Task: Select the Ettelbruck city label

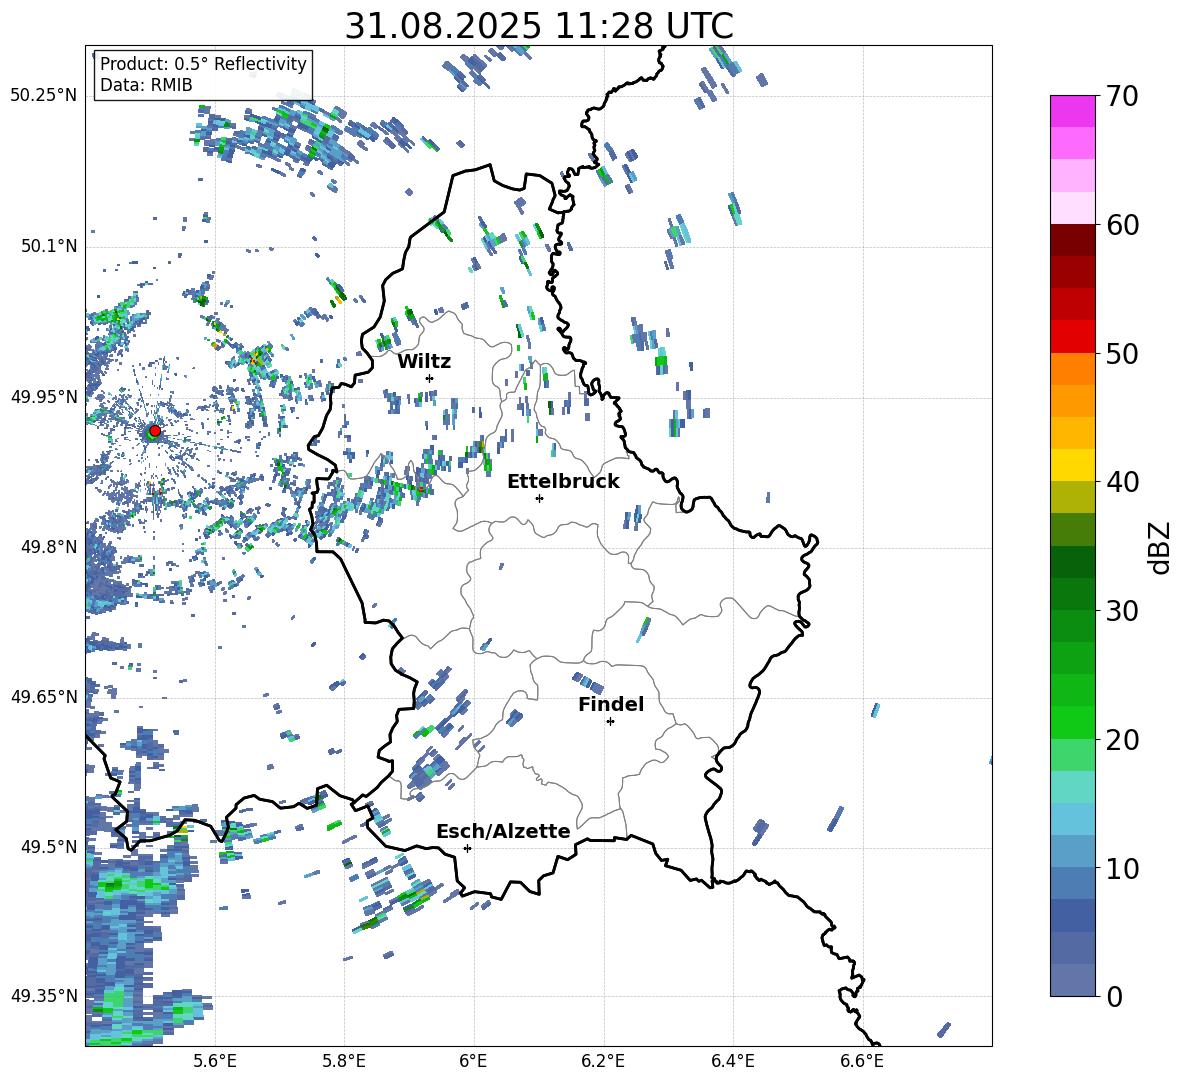Action: 563,482
